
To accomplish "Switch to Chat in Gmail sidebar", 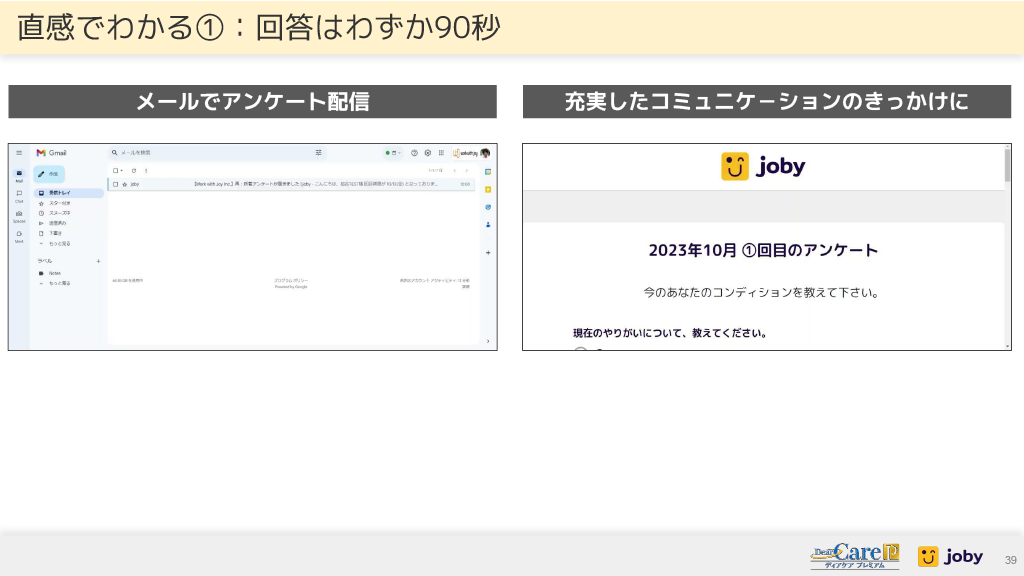I will (19, 196).
